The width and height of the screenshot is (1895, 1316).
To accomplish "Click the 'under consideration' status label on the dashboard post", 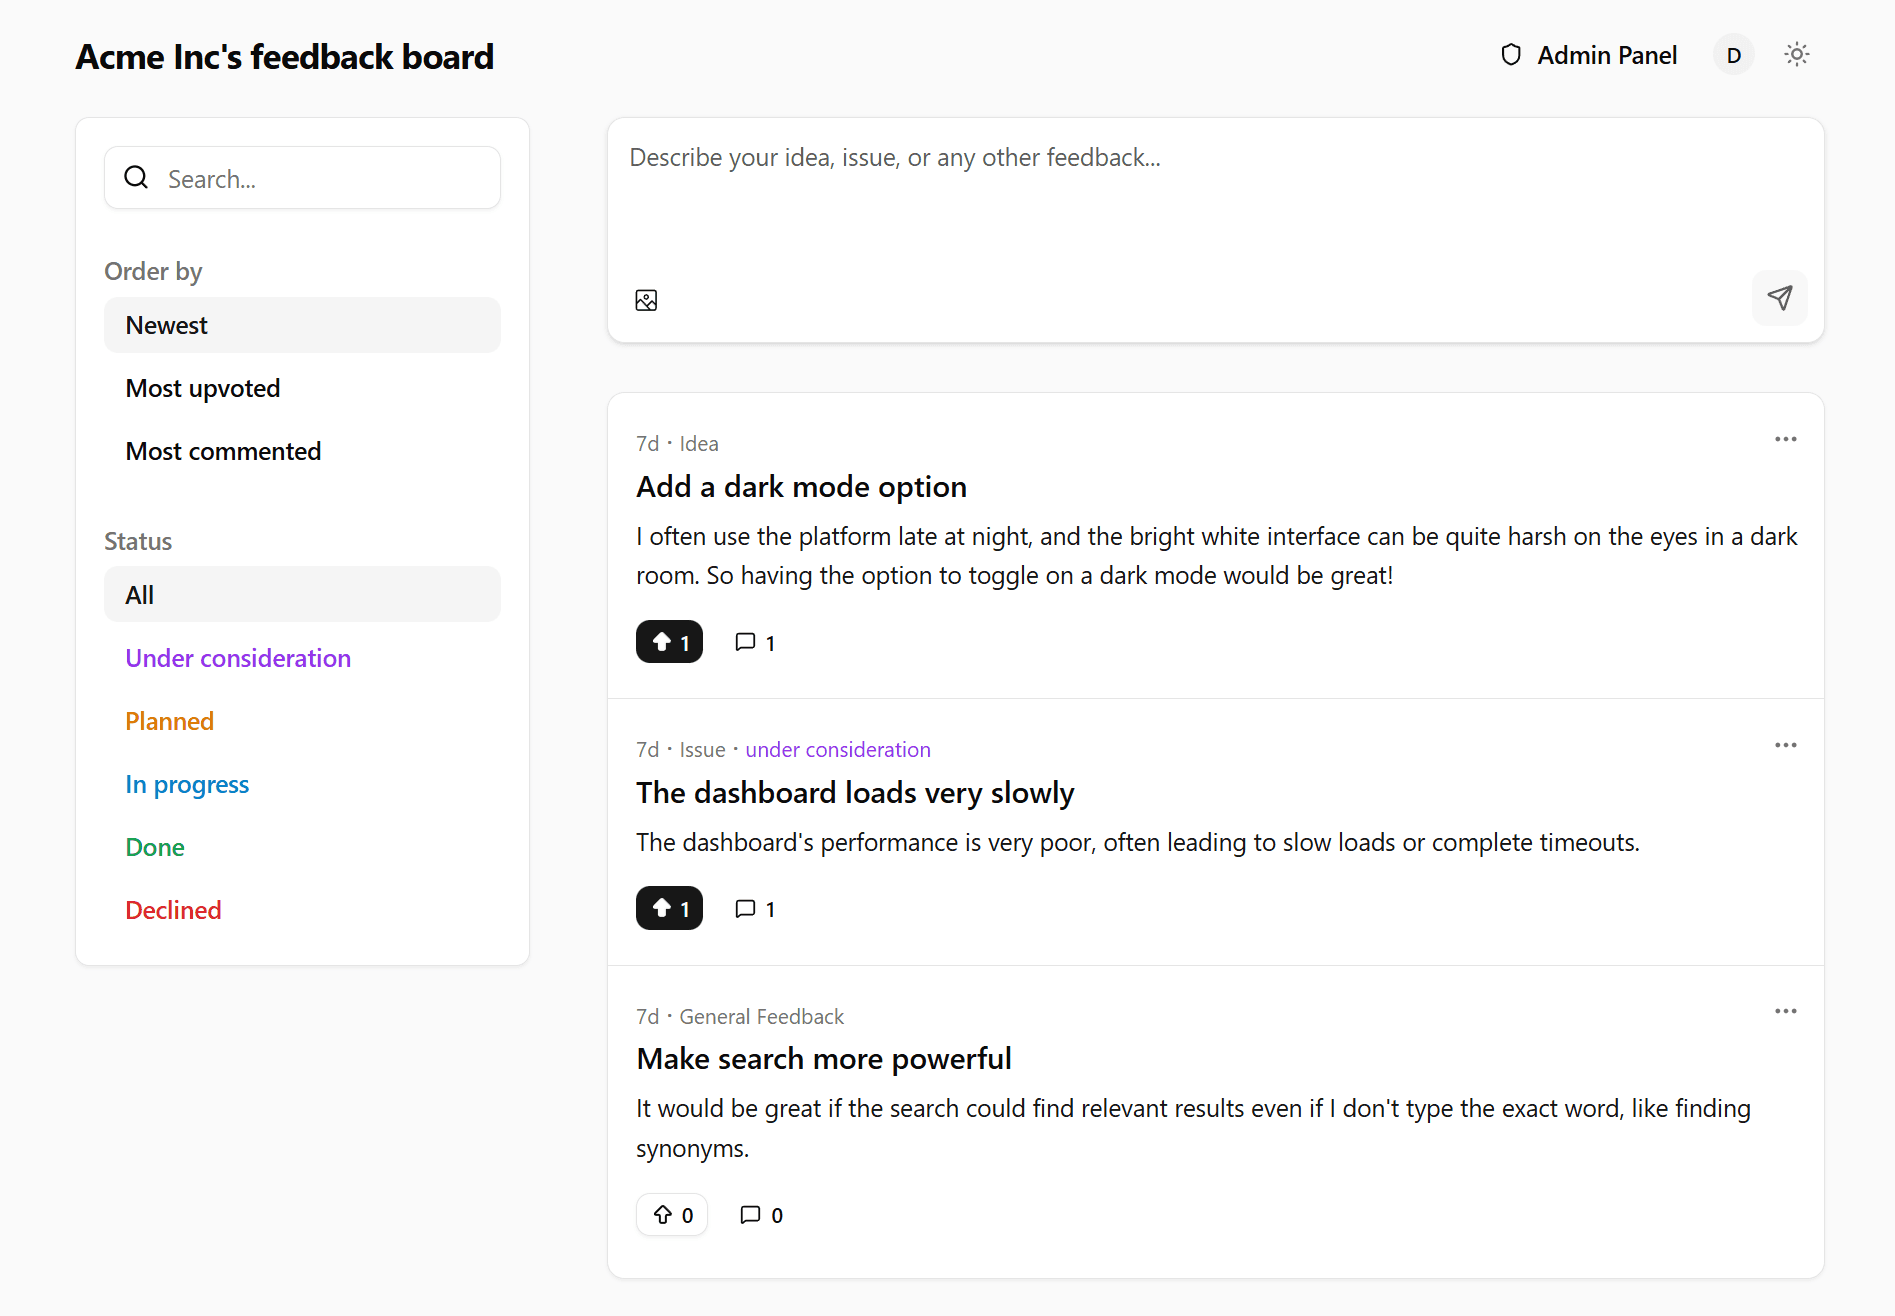I will click(x=838, y=748).
